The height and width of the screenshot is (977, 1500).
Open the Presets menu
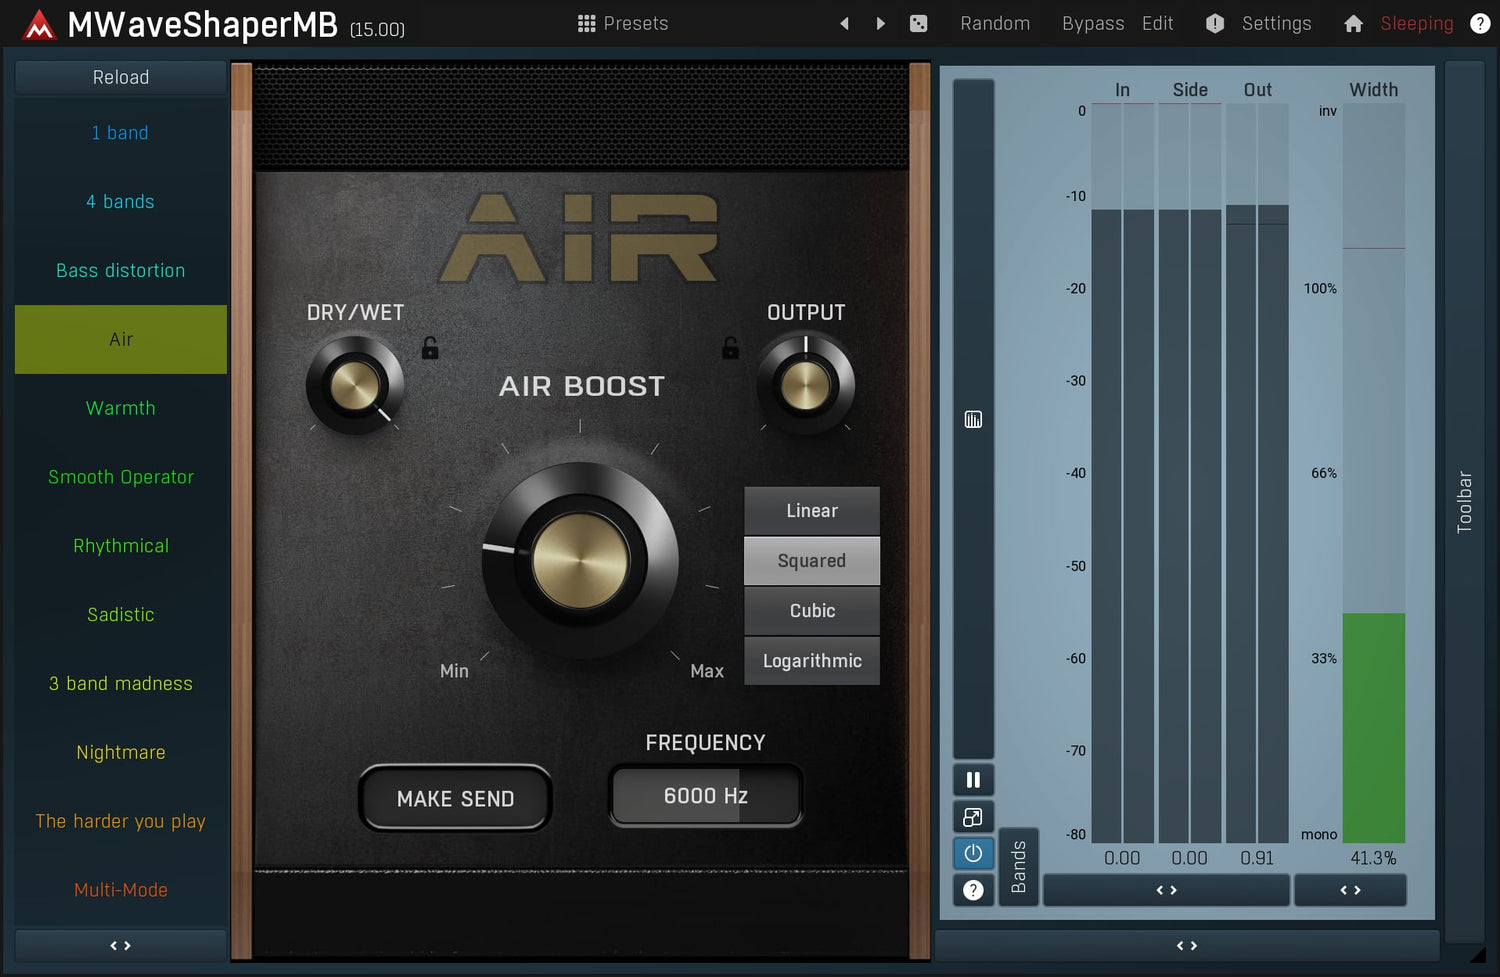click(623, 23)
